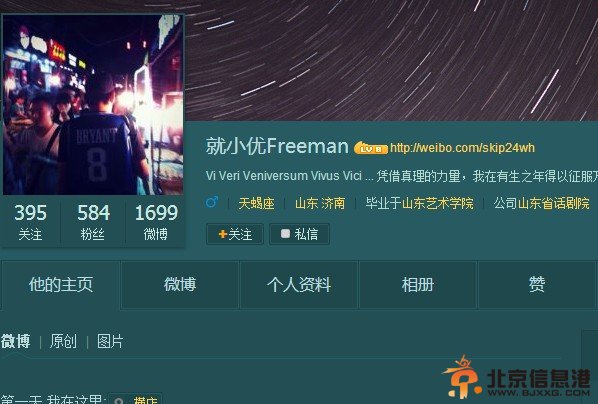This screenshot has width=598, height=404.
Task: Click the LV level badge icon
Action: (370, 148)
